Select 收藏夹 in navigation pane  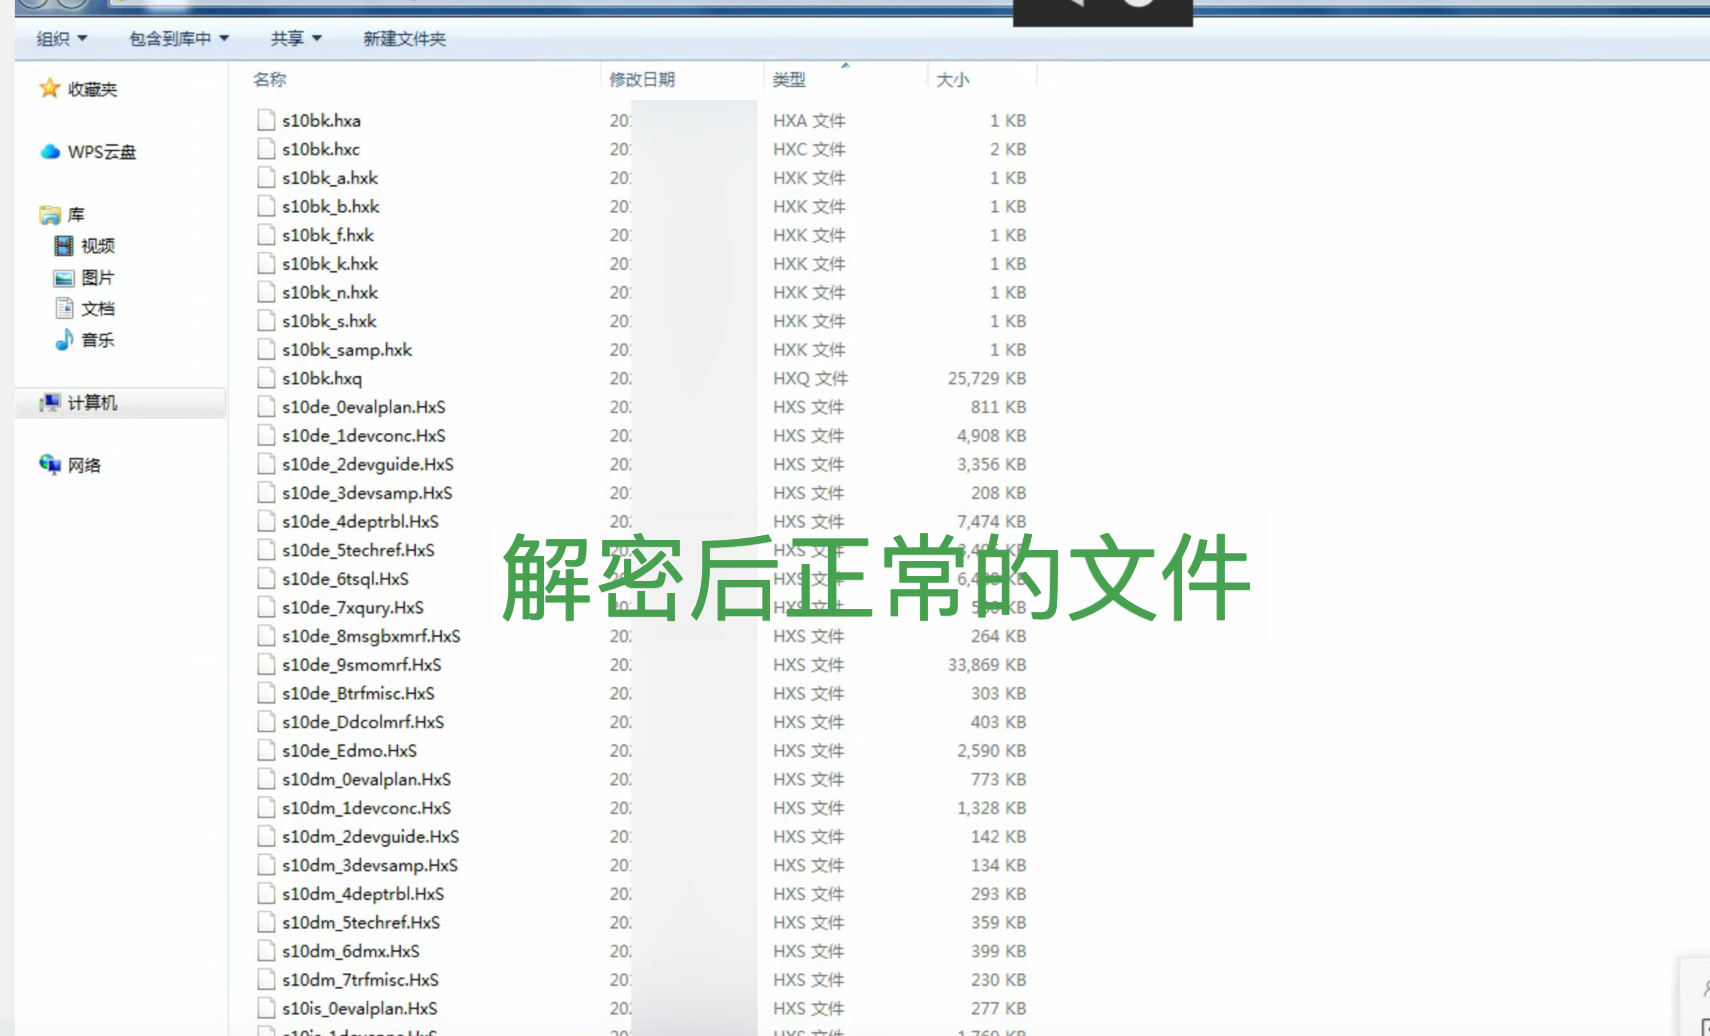pos(92,89)
